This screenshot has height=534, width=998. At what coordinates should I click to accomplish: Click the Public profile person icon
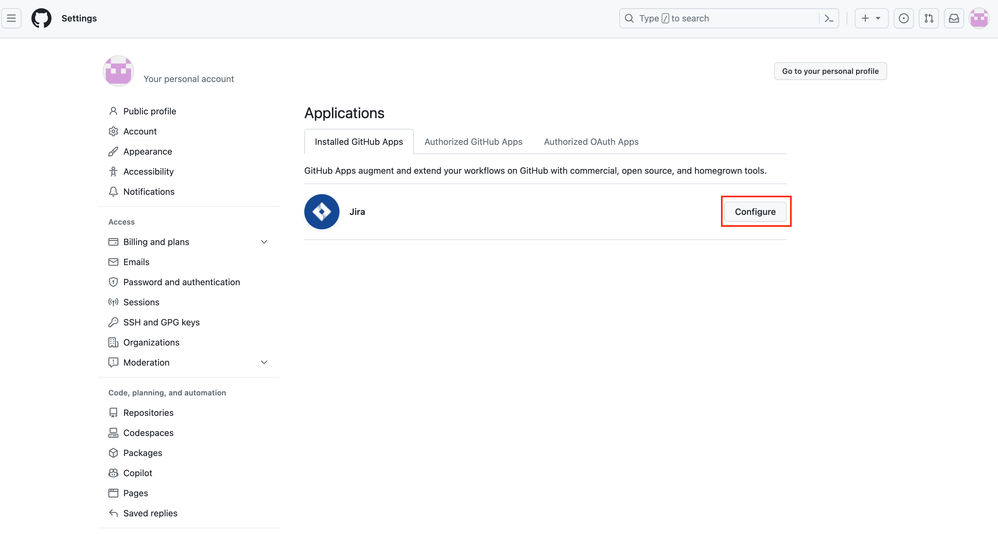113,111
